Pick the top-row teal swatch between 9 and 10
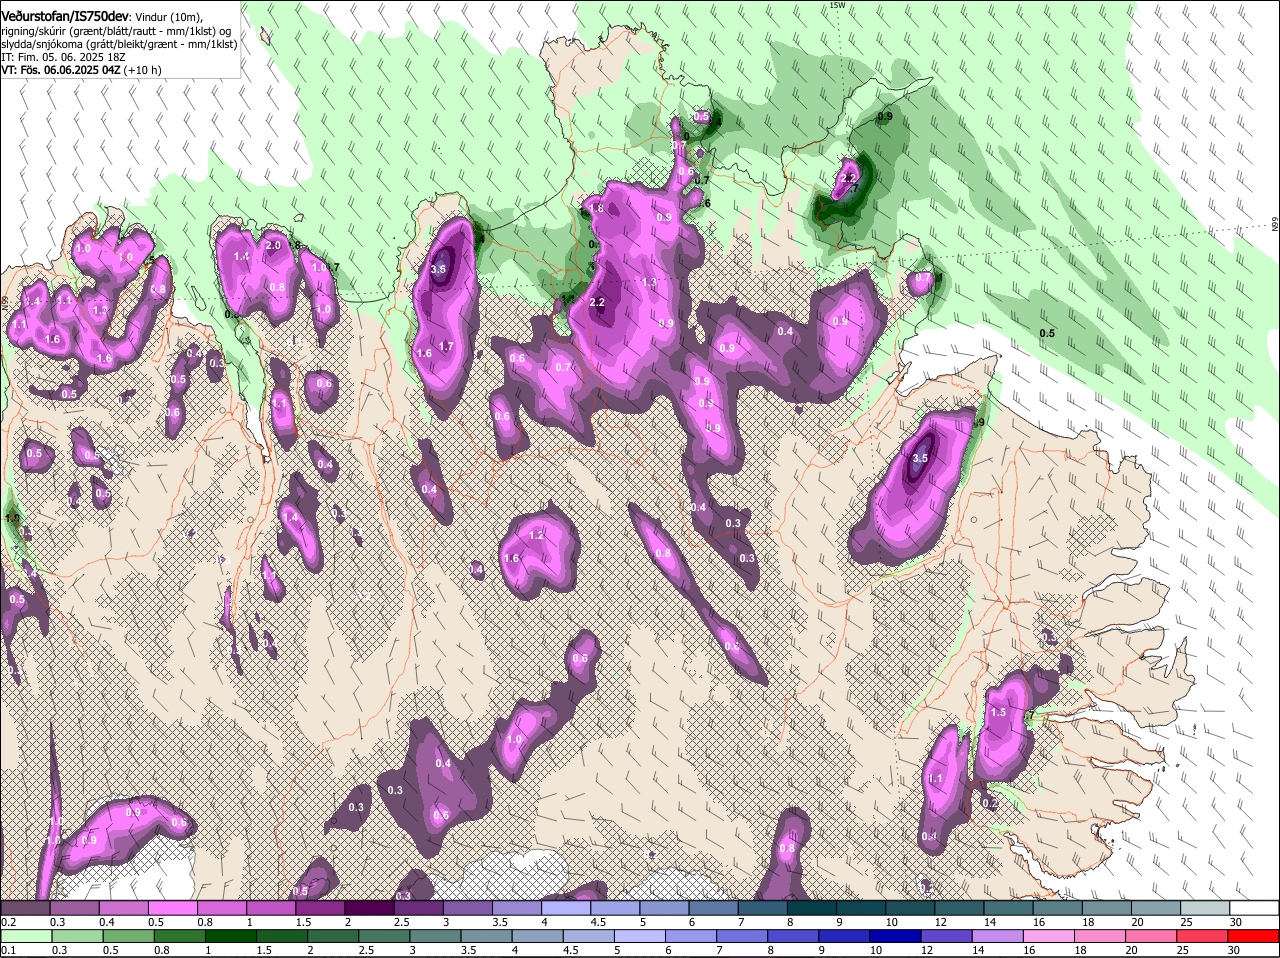The height and width of the screenshot is (958, 1280). click(x=860, y=908)
